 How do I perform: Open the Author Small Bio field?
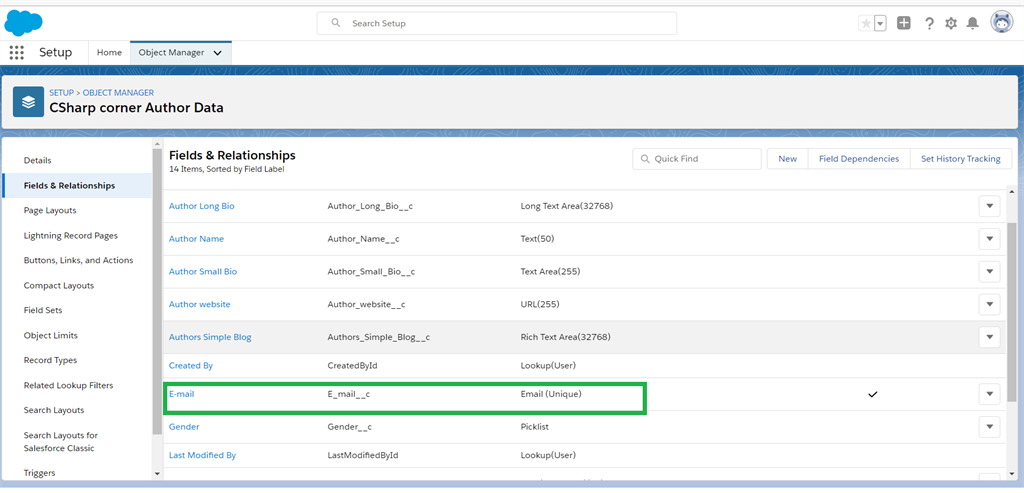(x=203, y=272)
